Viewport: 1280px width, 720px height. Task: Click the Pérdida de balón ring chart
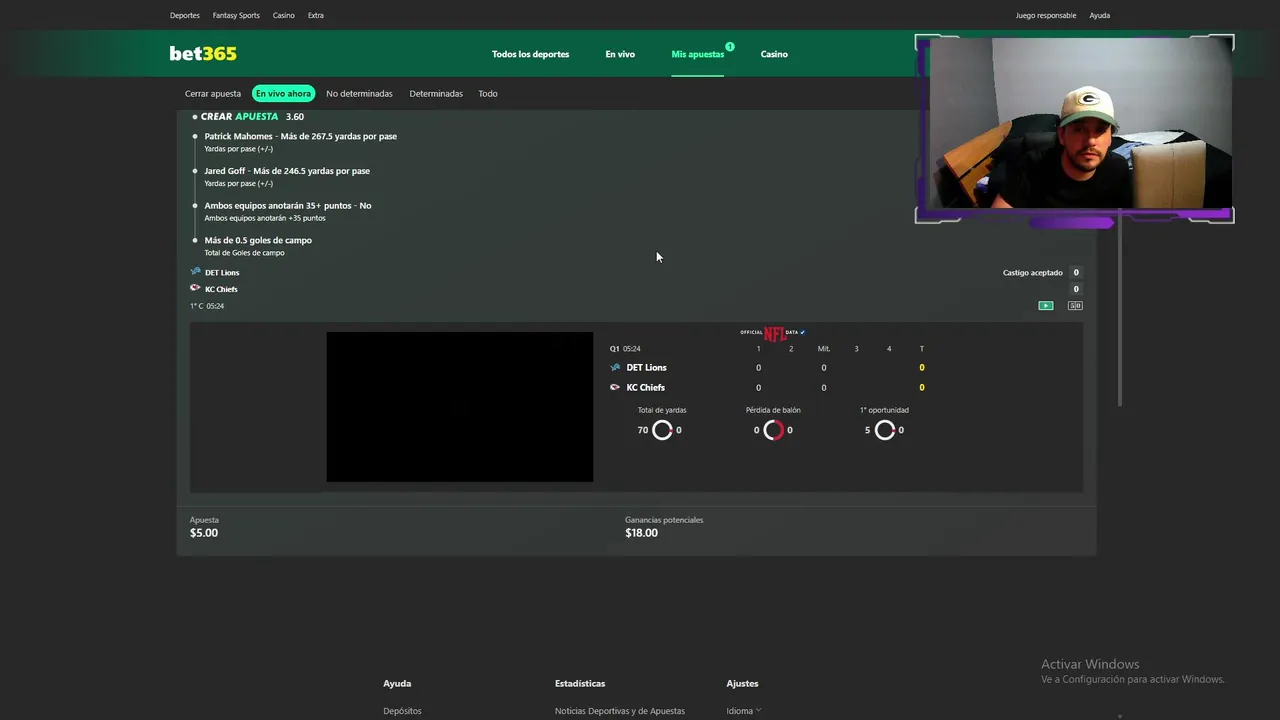tap(773, 430)
